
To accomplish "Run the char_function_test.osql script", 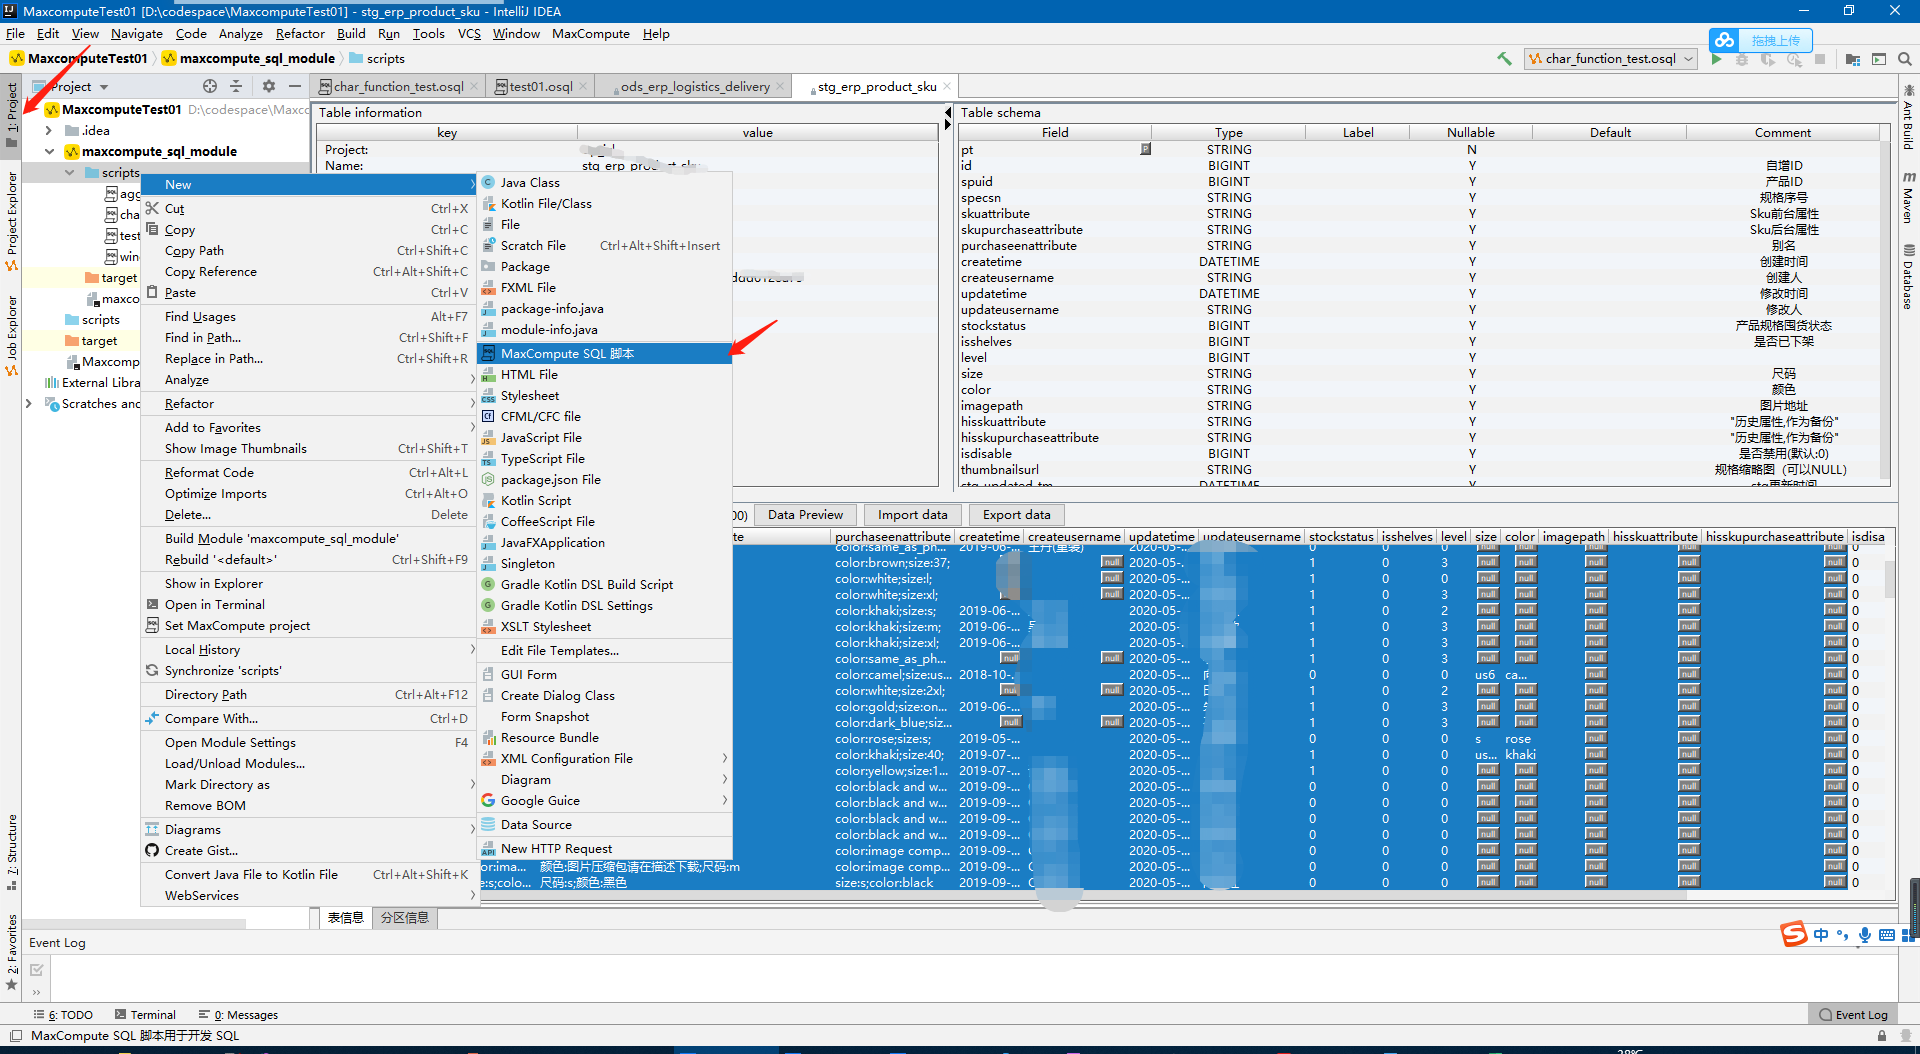I will [x=1716, y=59].
